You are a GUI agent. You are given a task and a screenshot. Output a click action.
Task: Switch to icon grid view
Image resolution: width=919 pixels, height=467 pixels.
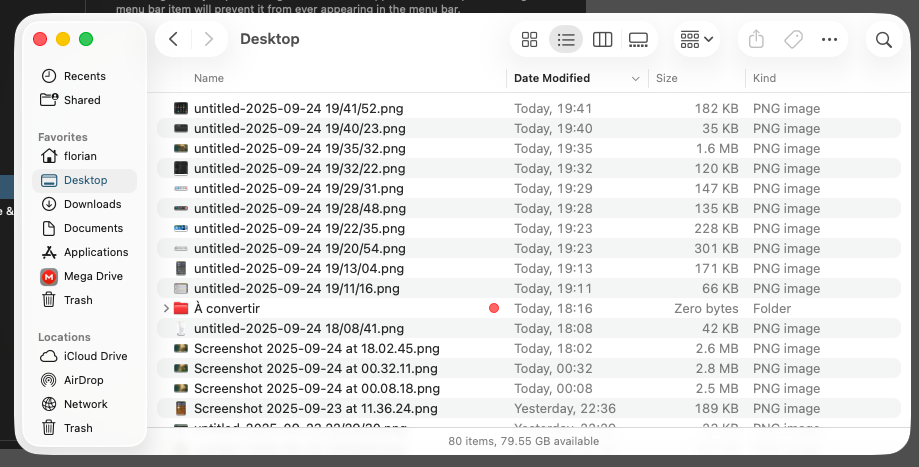coord(530,40)
